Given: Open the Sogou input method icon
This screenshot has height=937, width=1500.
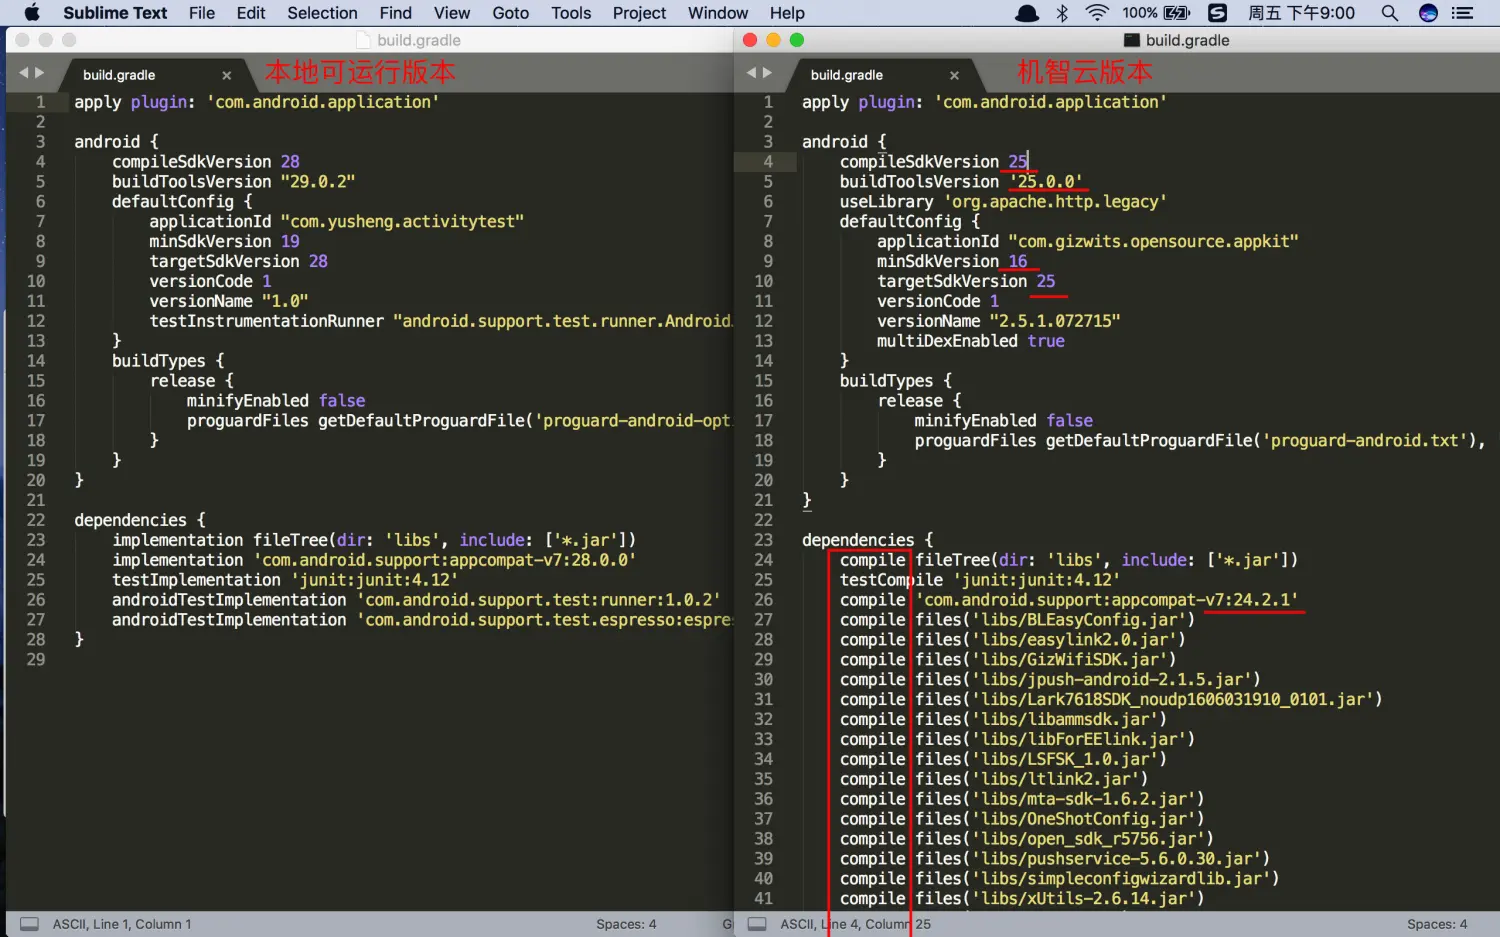Looking at the screenshot, I should pyautogui.click(x=1217, y=13).
